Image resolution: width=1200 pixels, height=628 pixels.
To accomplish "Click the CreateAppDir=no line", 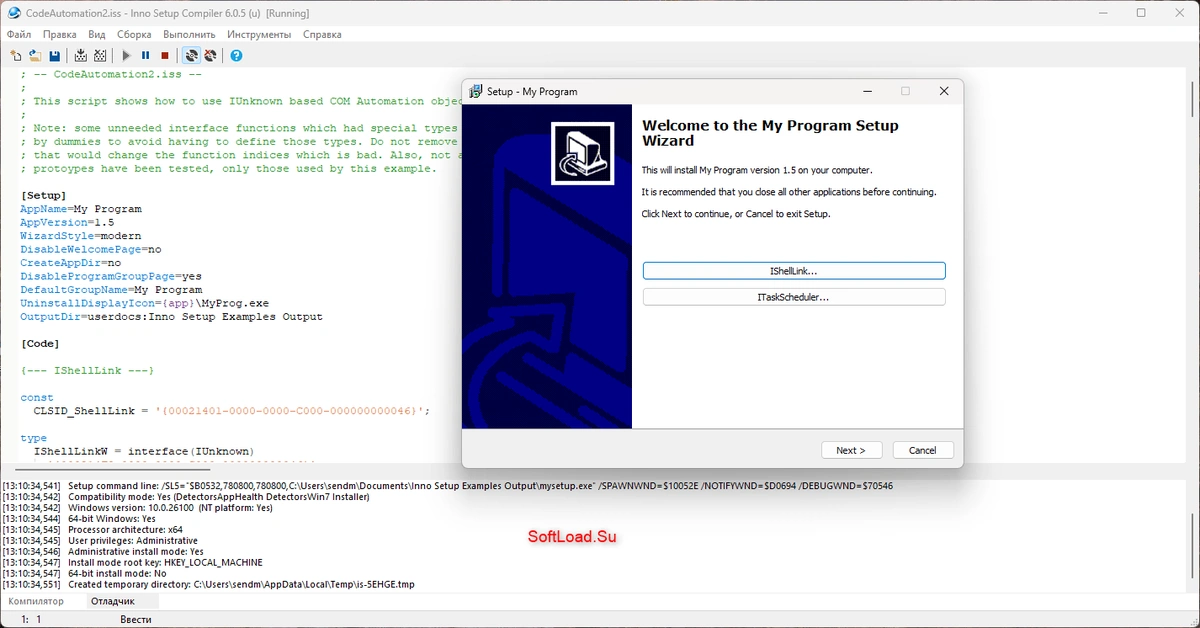I will click(x=71, y=263).
